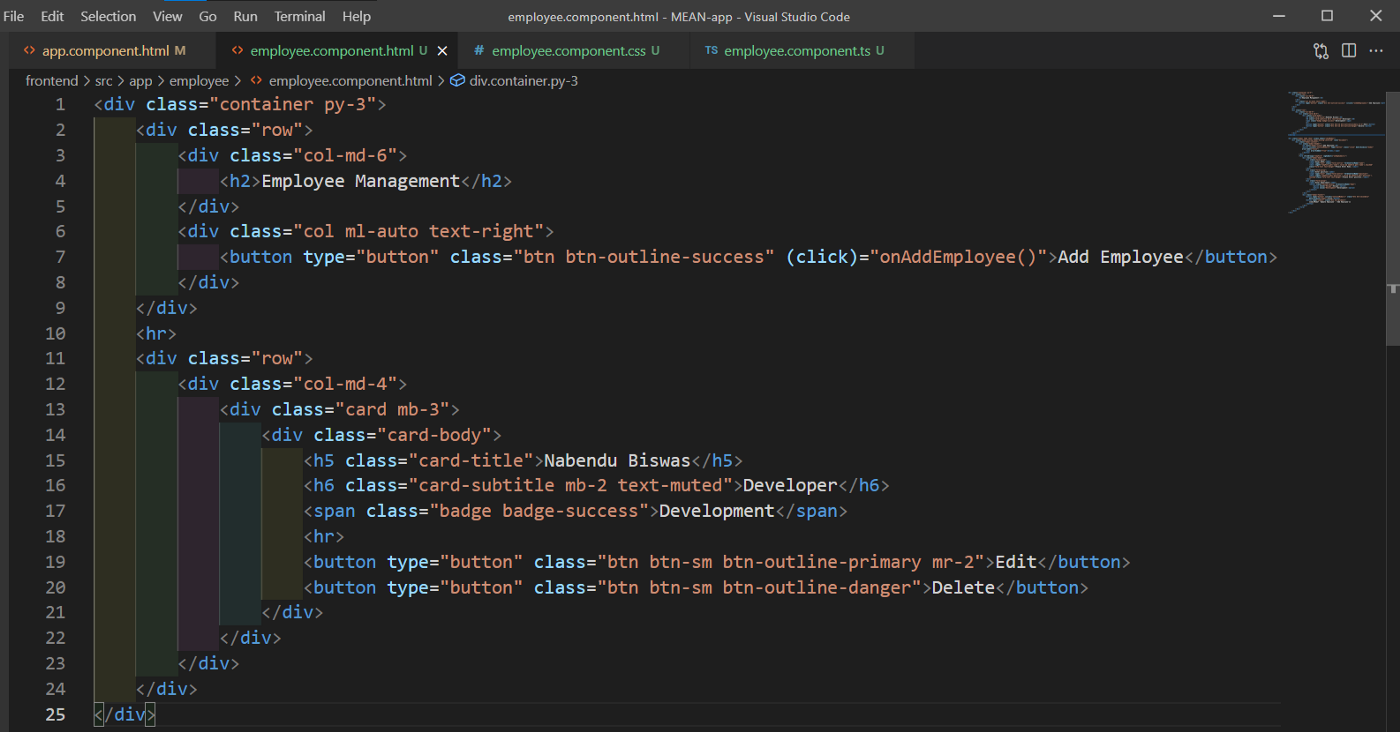Click the symbol icon before div.container.py-3 breadcrumb

click(x=458, y=81)
